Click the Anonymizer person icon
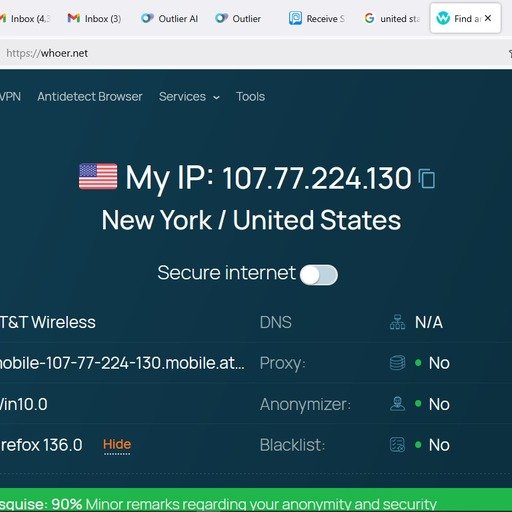 tap(397, 404)
